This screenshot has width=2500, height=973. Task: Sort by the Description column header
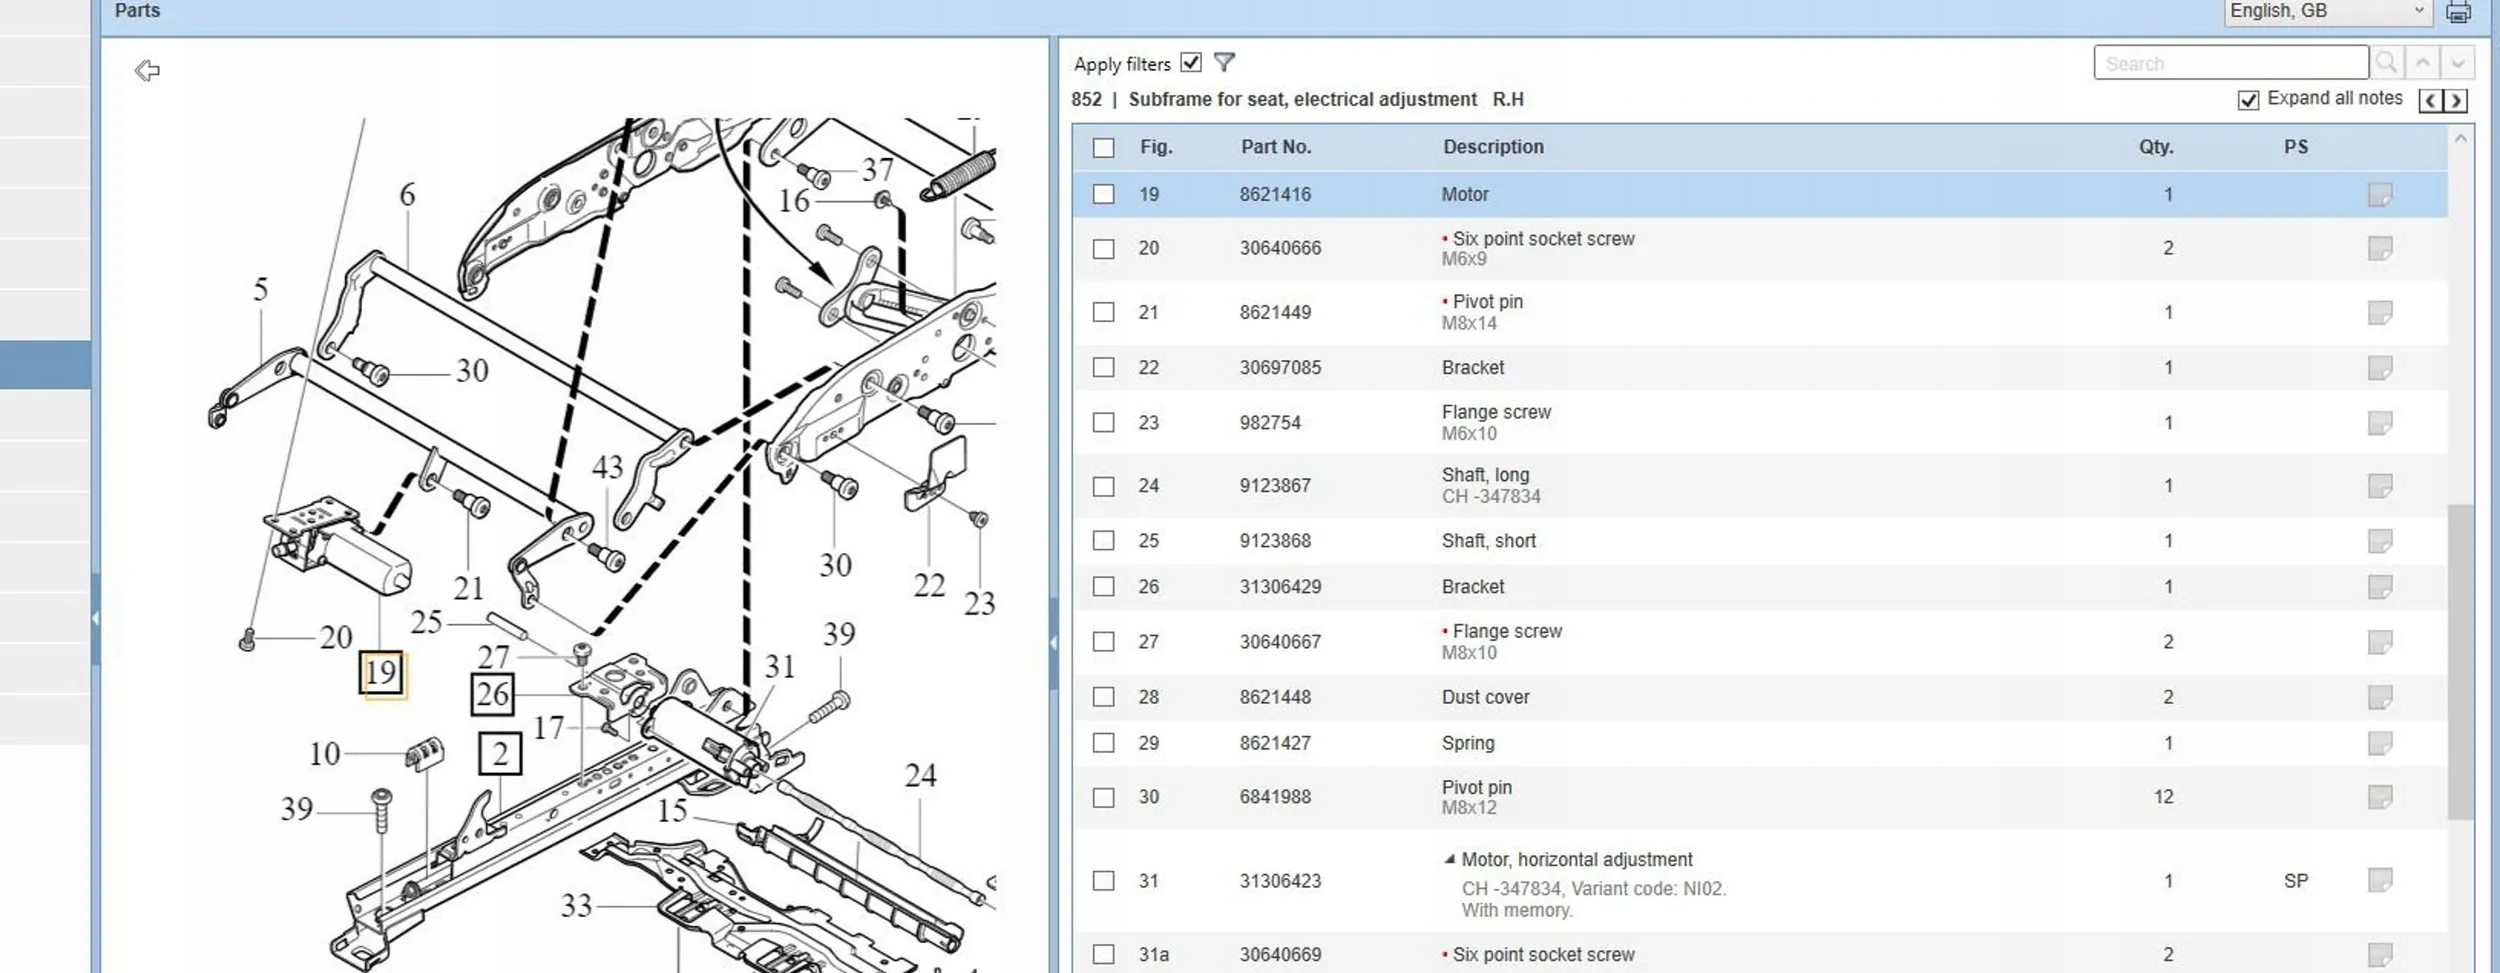(1493, 147)
